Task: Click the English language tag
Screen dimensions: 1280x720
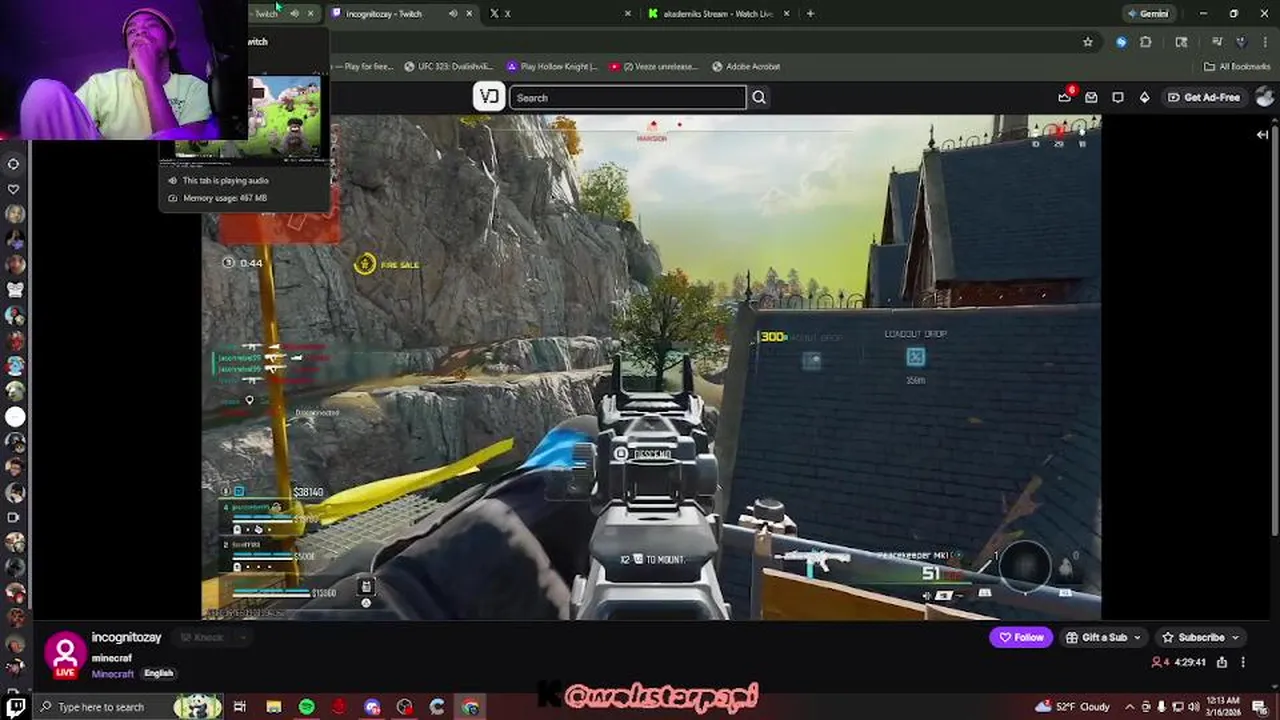Action: (158, 673)
